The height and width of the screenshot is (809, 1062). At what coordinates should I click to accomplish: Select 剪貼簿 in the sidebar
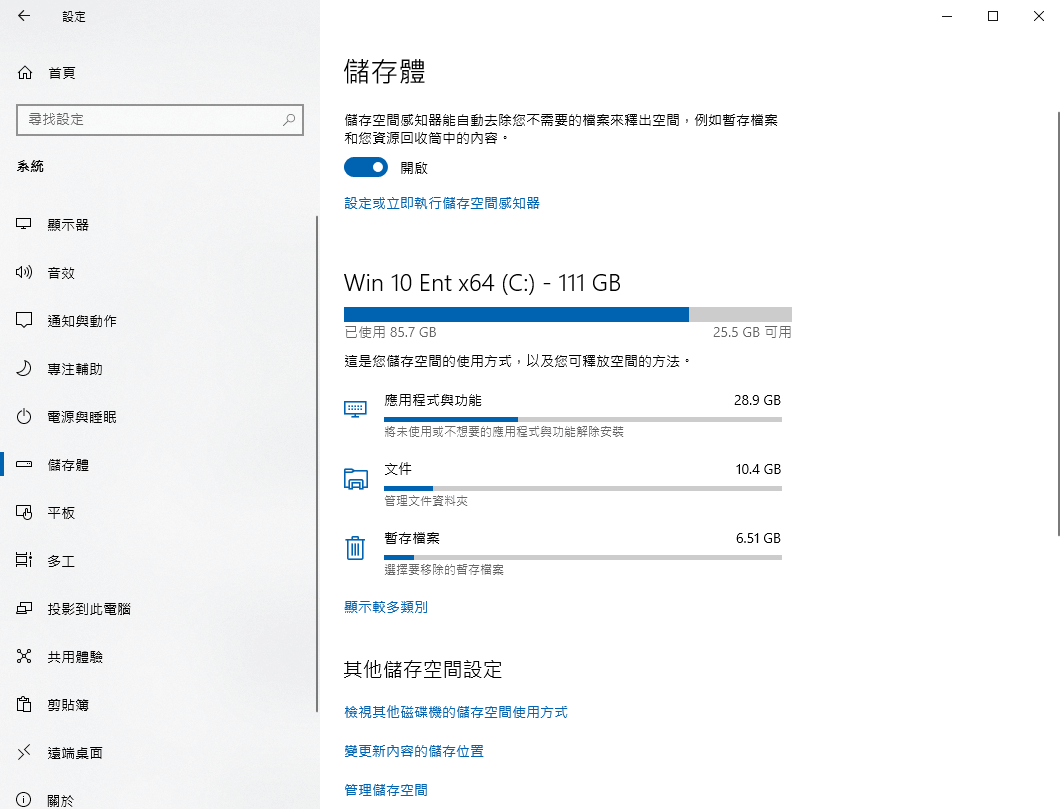tap(68, 705)
